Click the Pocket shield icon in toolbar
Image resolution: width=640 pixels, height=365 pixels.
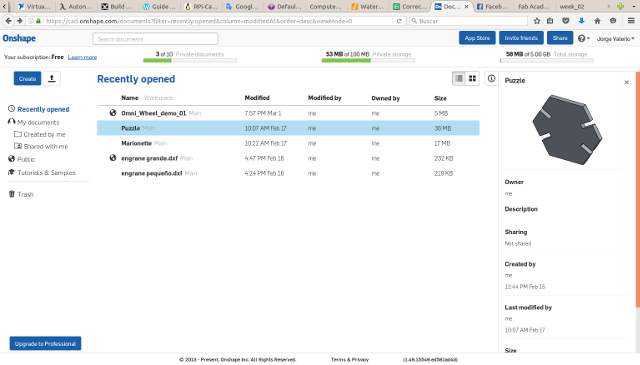(x=566, y=21)
